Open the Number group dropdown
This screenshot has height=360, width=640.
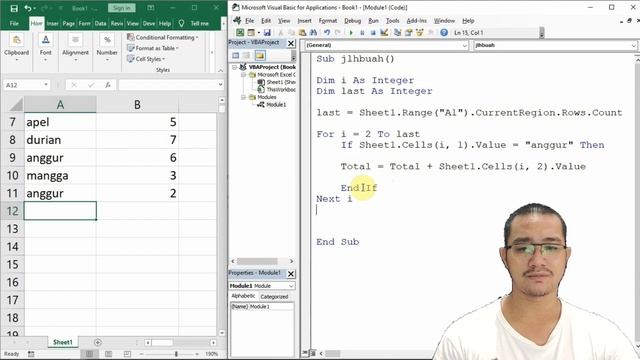point(107,60)
